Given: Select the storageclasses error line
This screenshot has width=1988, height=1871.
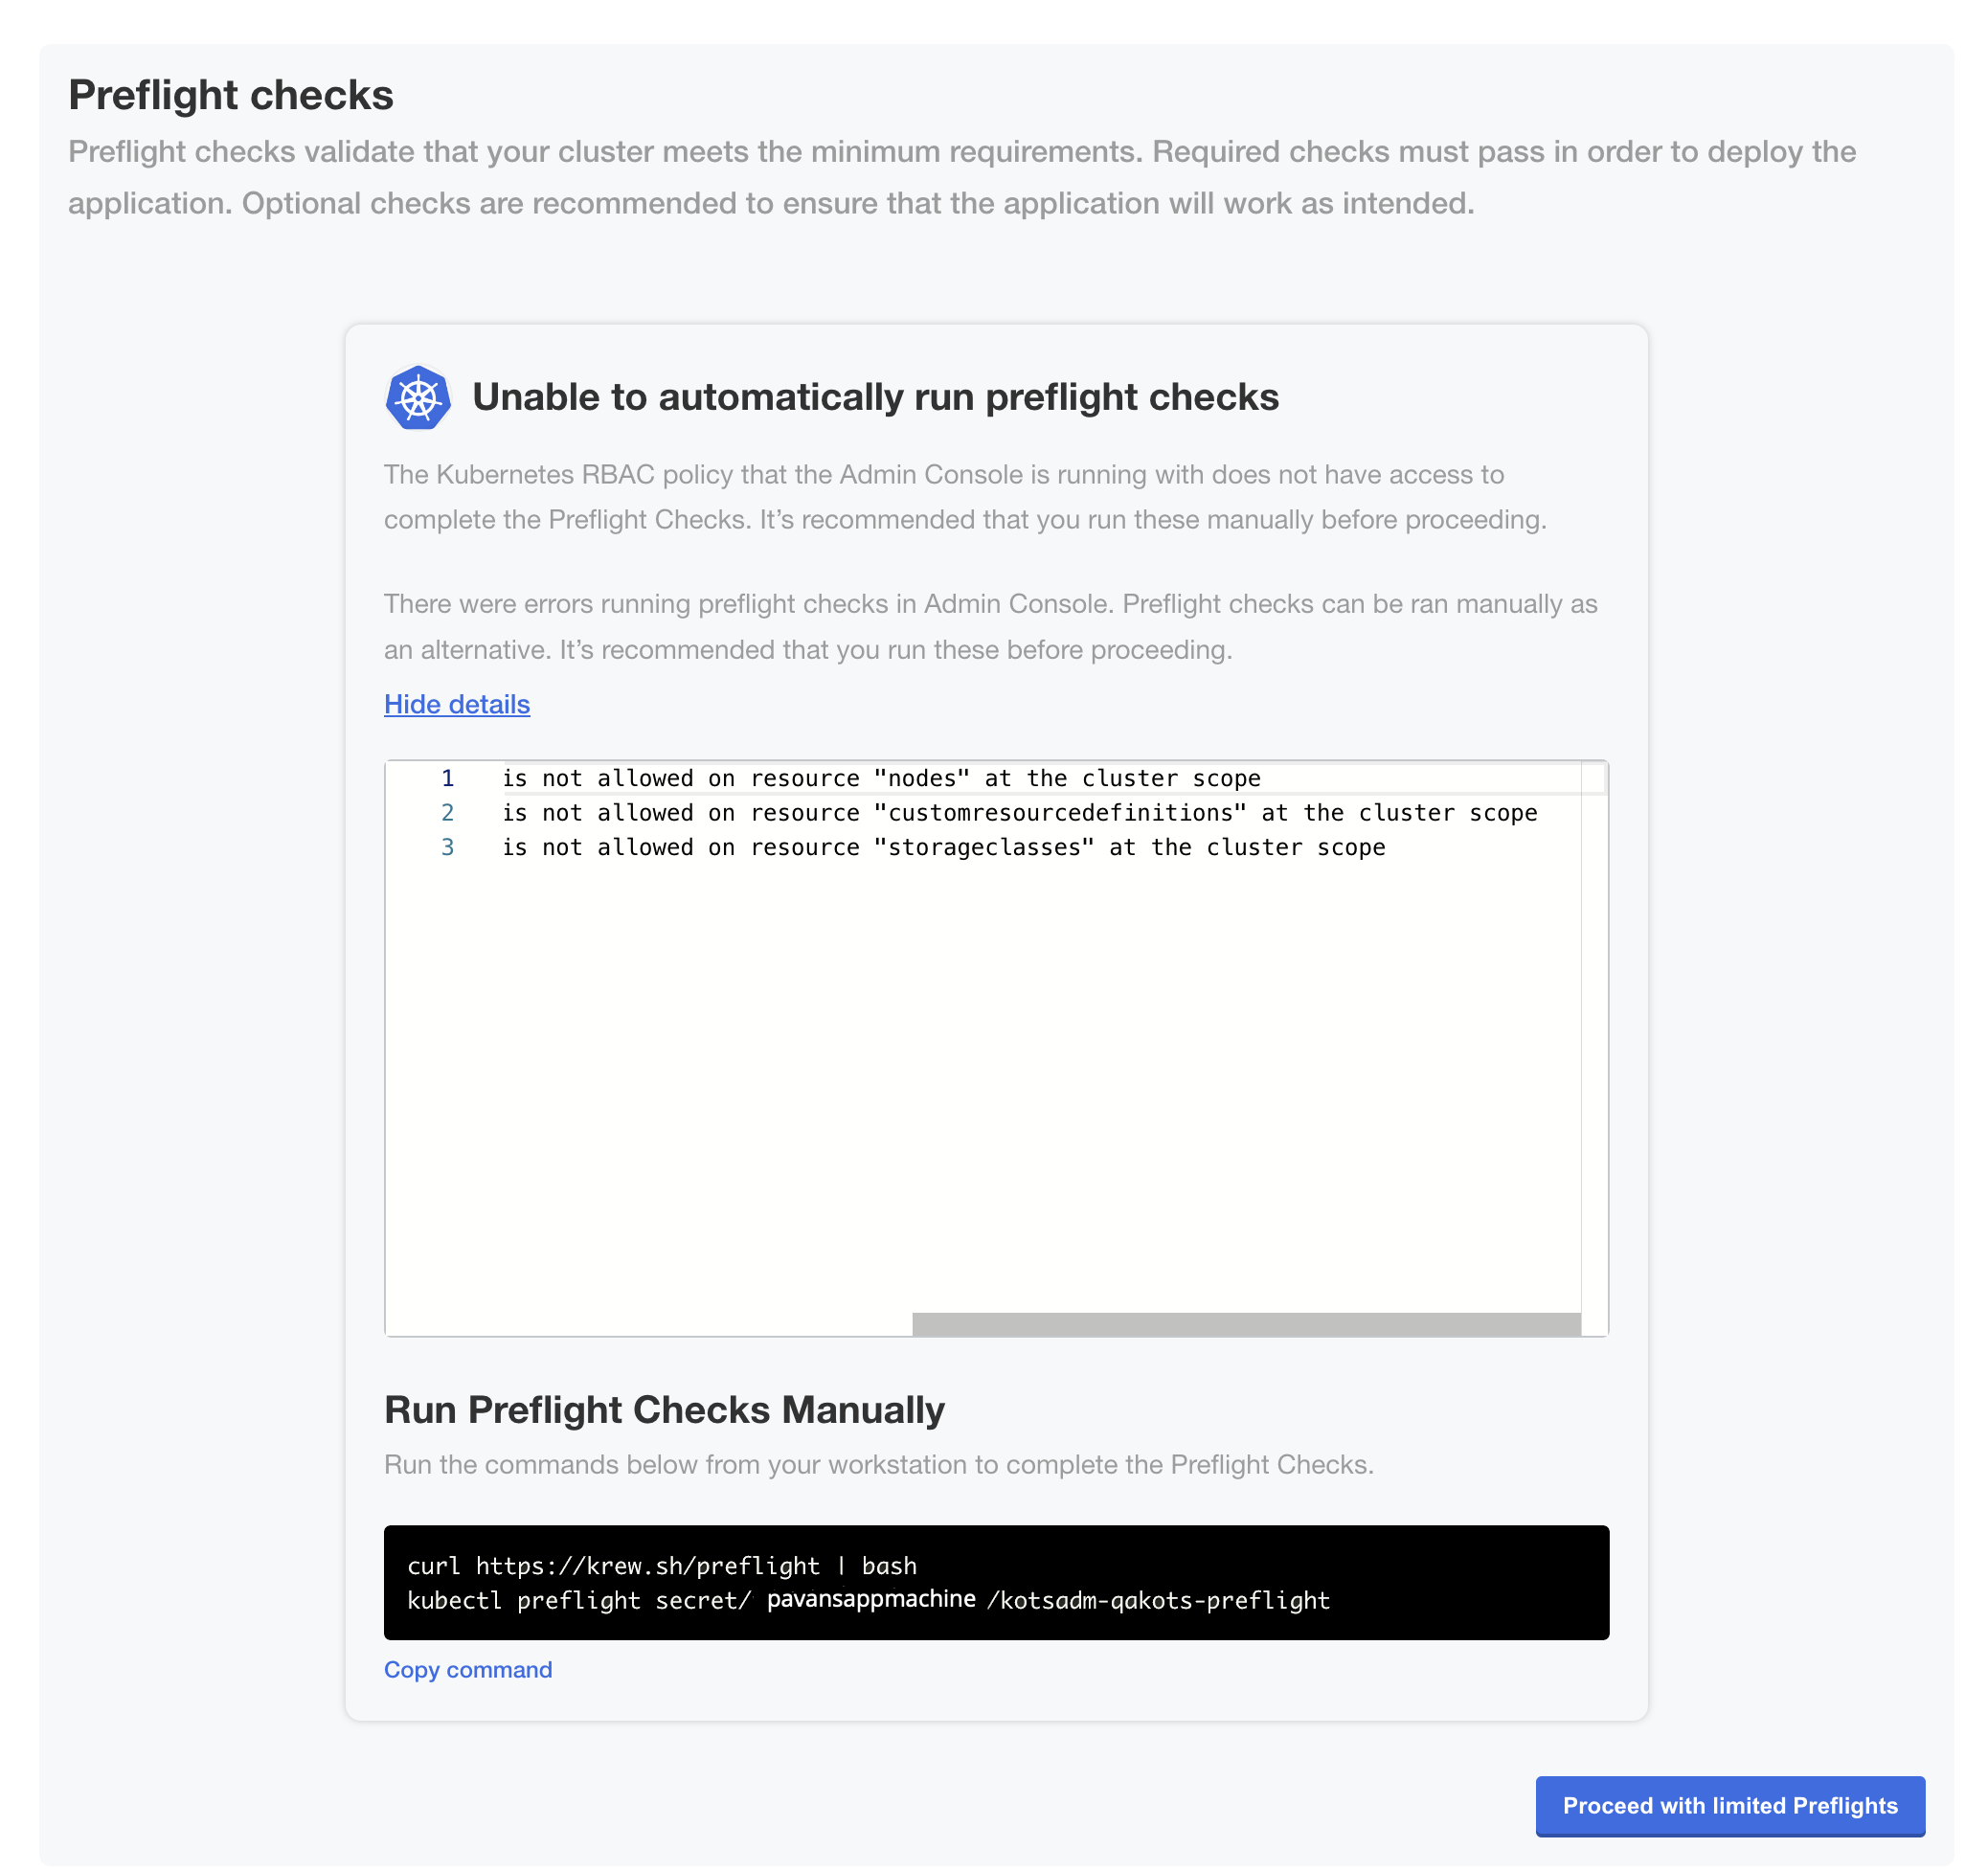Looking at the screenshot, I should (945, 847).
